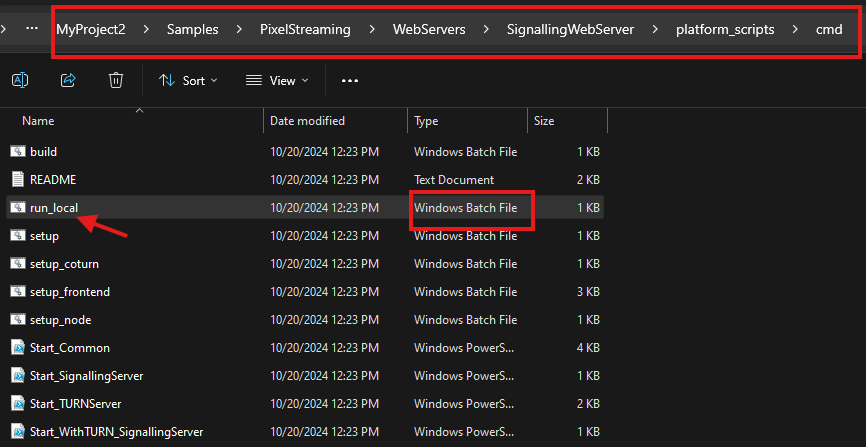Click the Type column header

click(x=427, y=121)
